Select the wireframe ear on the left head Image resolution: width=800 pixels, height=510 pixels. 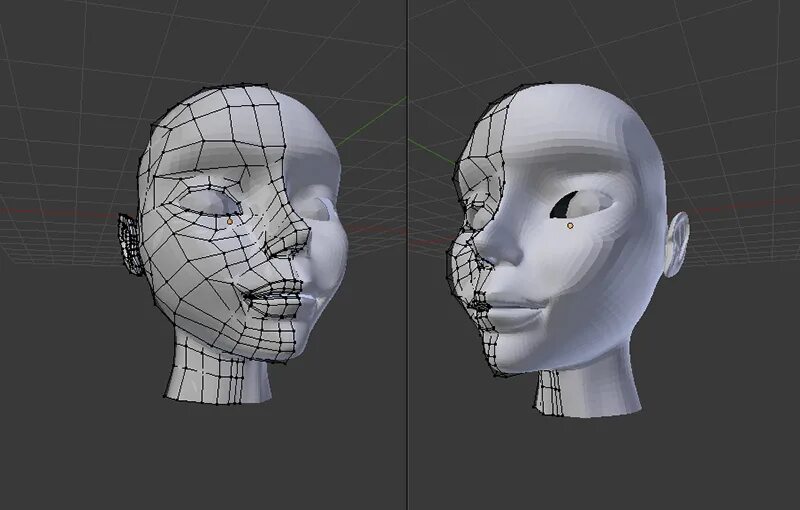click(x=130, y=244)
